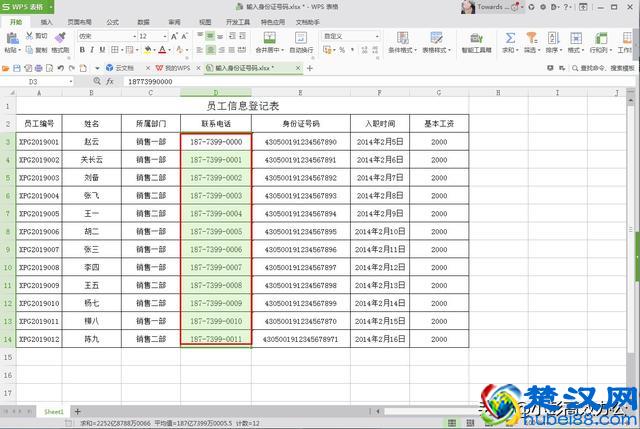Viewport: 640px width, 429px height.
Task: Click Merge and Center (合并居中) icon
Action: pyautogui.click(x=269, y=38)
